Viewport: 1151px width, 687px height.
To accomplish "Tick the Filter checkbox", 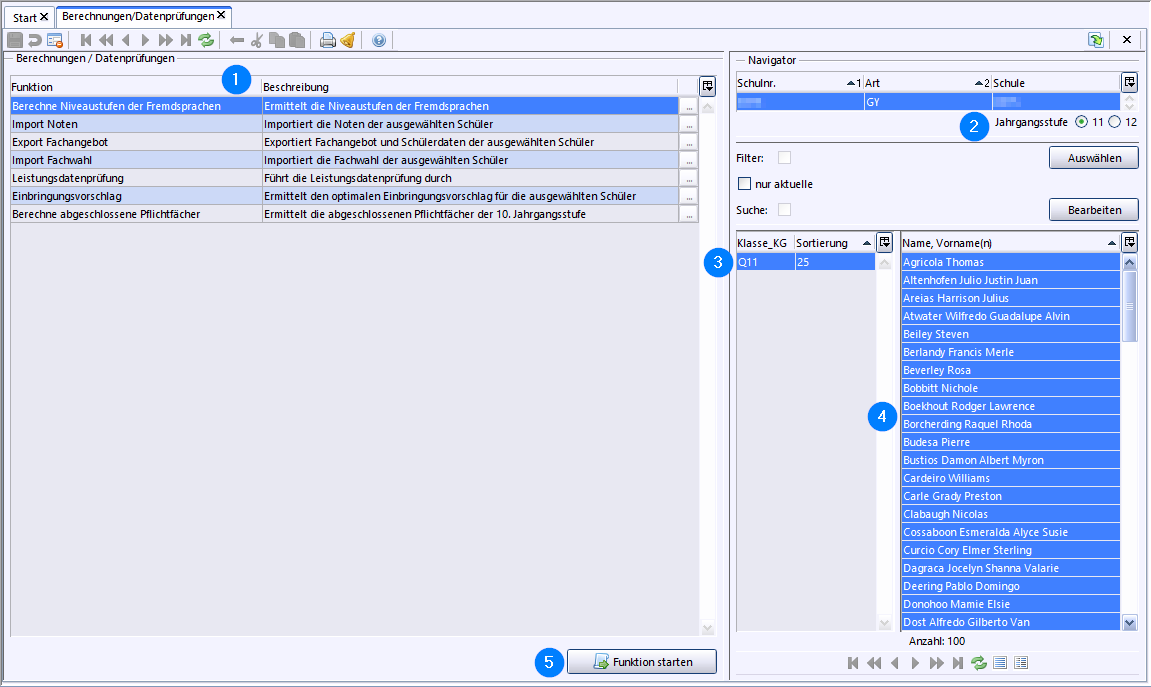I will [785, 158].
